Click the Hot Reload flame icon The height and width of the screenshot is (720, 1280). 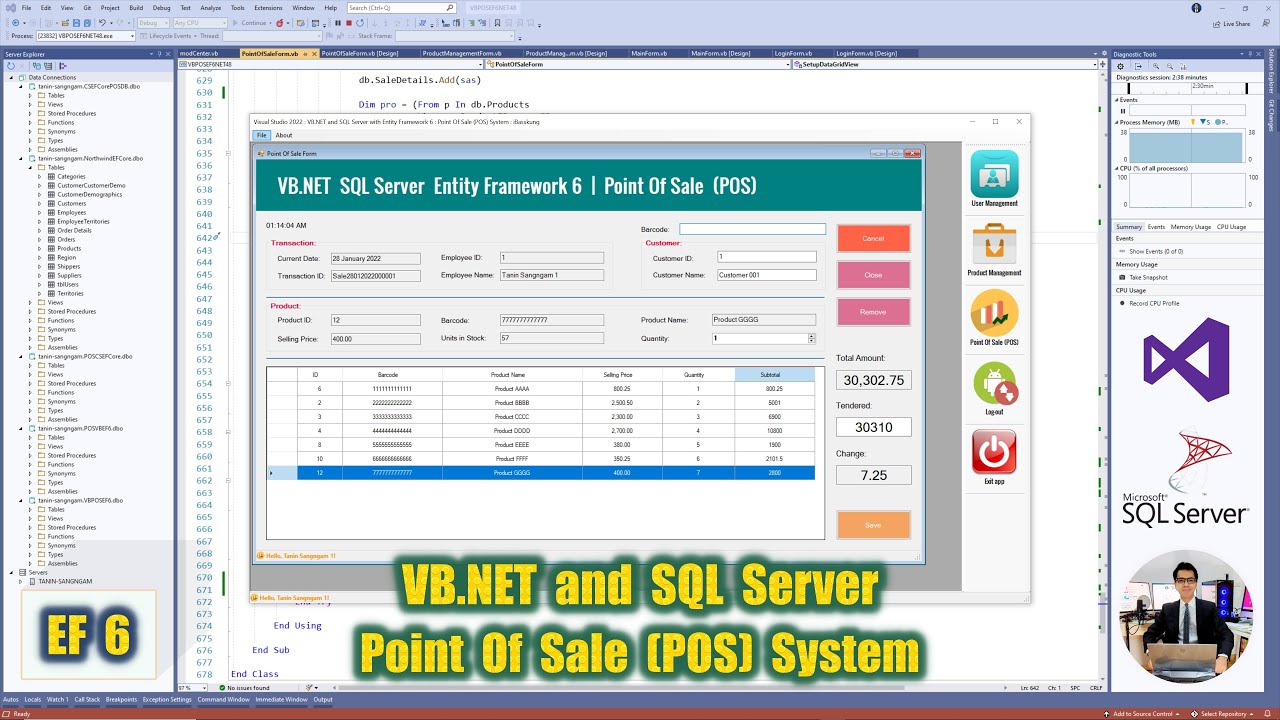point(281,23)
